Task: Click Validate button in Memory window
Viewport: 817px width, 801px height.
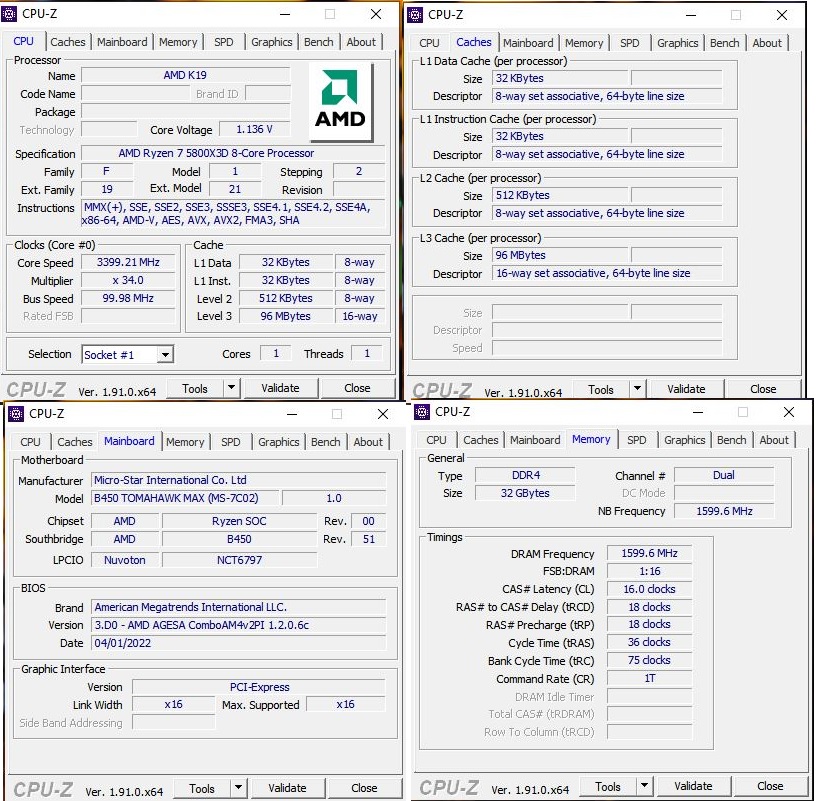Action: (693, 786)
